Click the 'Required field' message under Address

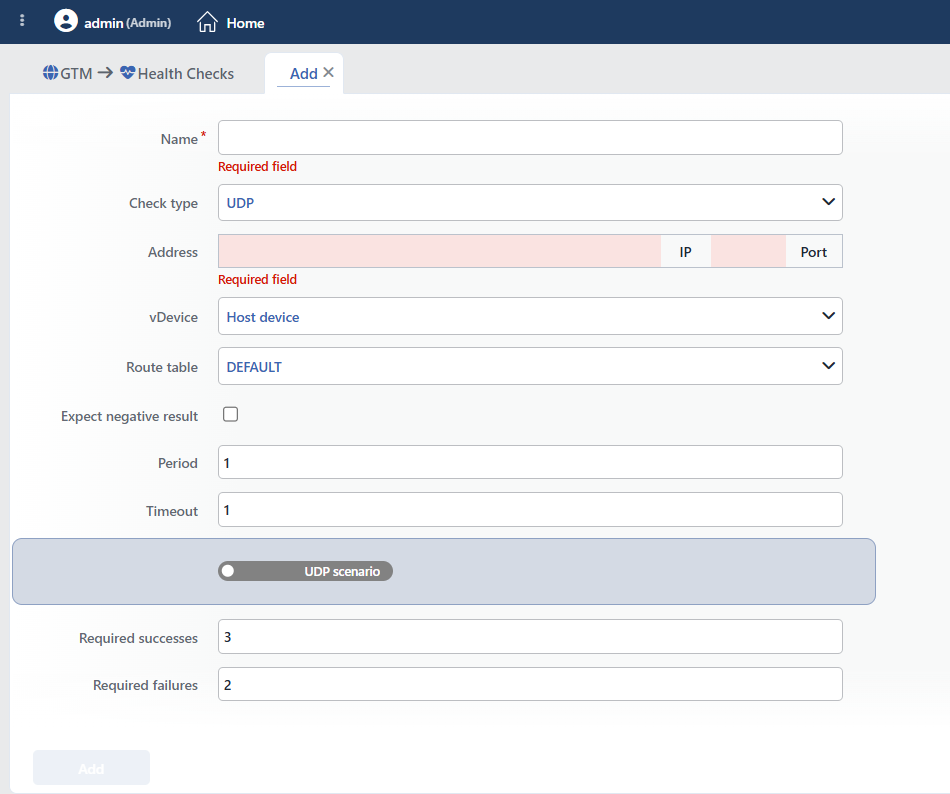point(257,280)
